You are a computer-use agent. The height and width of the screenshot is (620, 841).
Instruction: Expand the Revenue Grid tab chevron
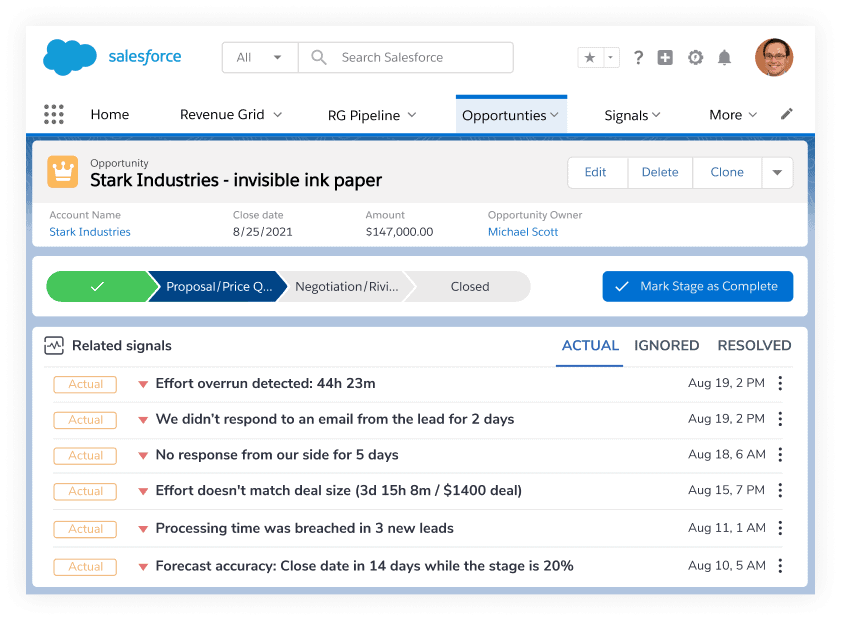pos(278,114)
